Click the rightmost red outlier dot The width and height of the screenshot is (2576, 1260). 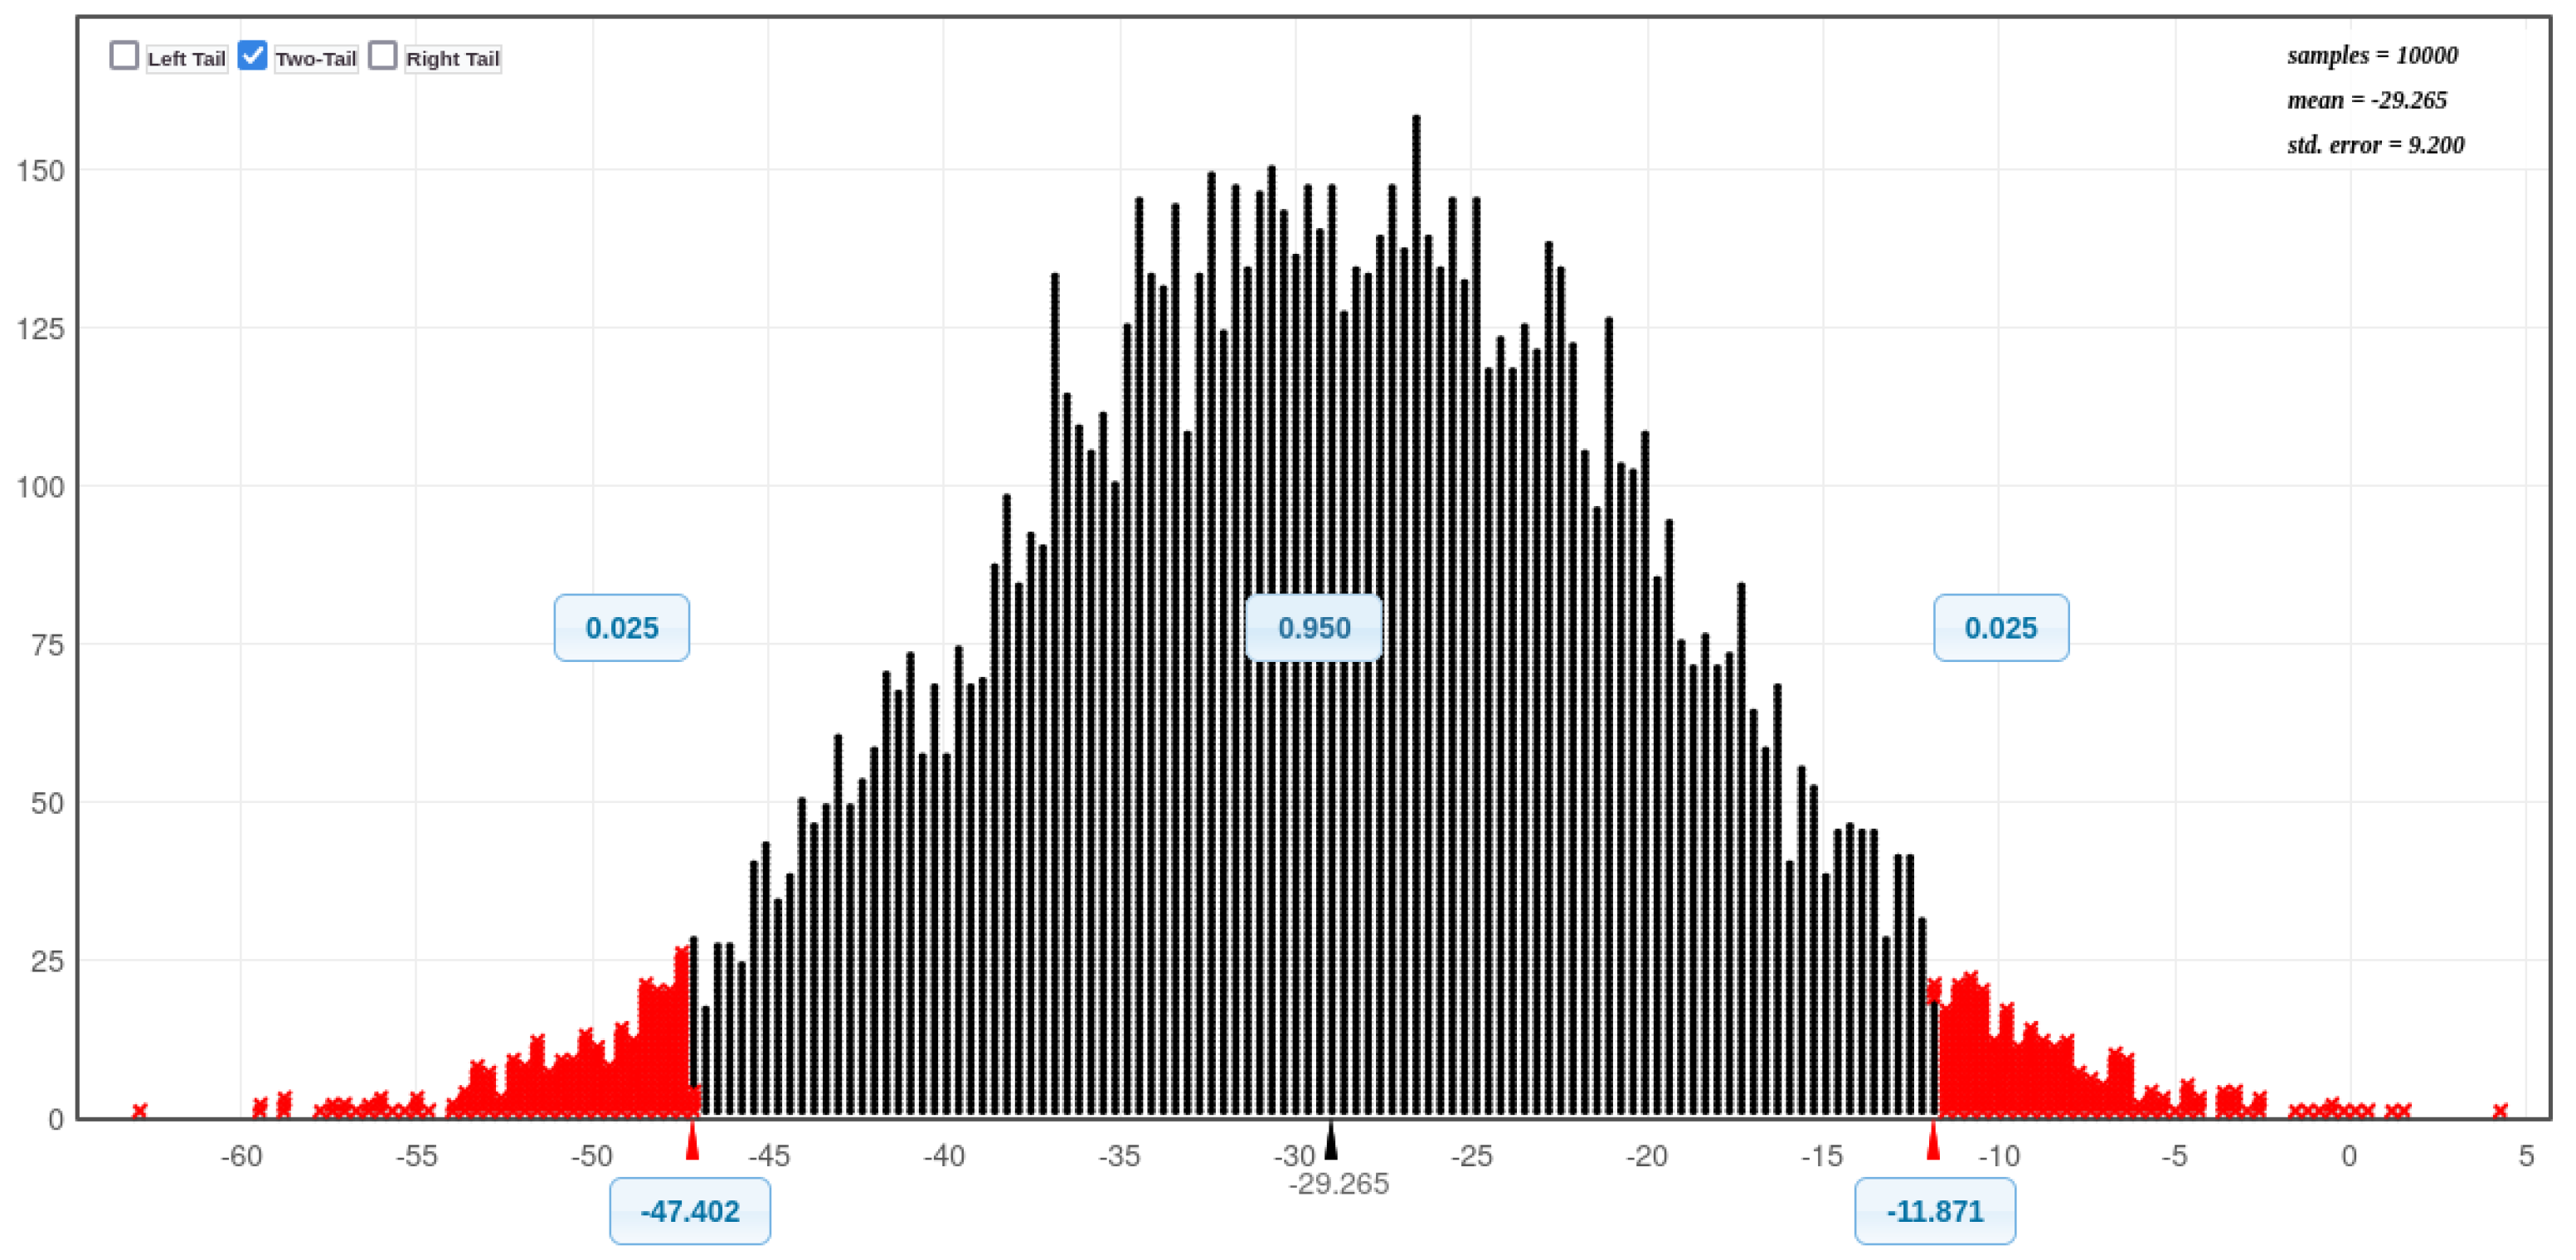pyautogui.click(x=2500, y=1111)
